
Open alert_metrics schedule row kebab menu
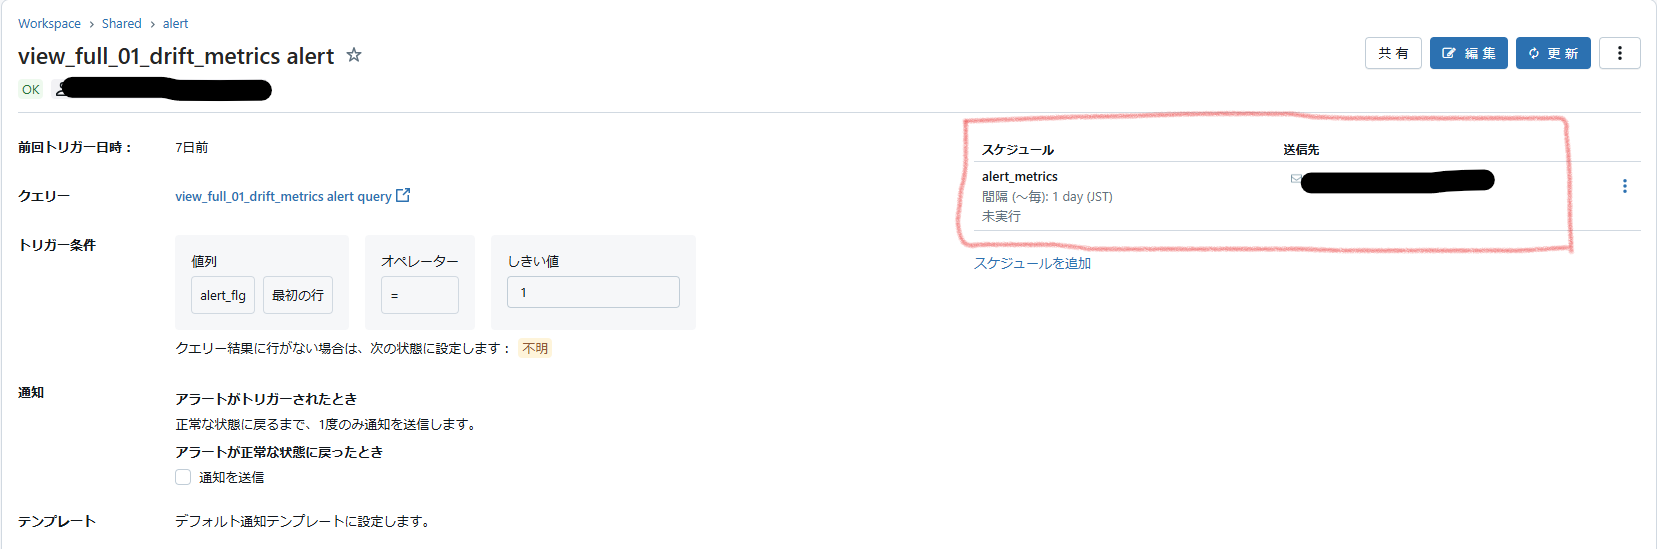point(1624,186)
